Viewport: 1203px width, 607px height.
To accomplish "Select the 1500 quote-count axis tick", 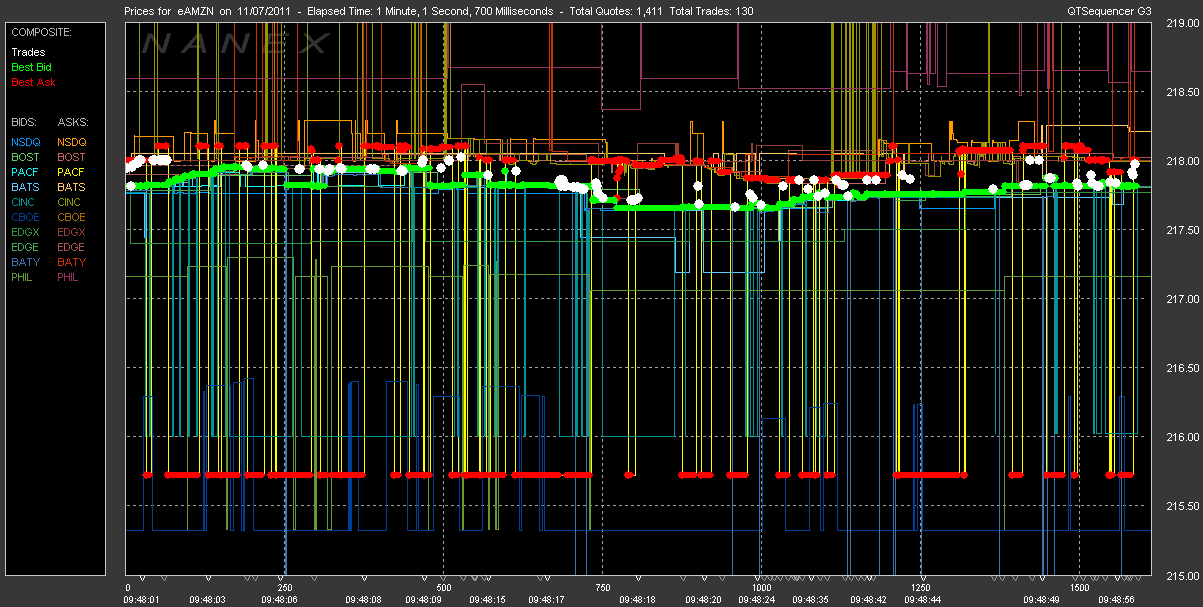I will pyautogui.click(x=1079, y=588).
